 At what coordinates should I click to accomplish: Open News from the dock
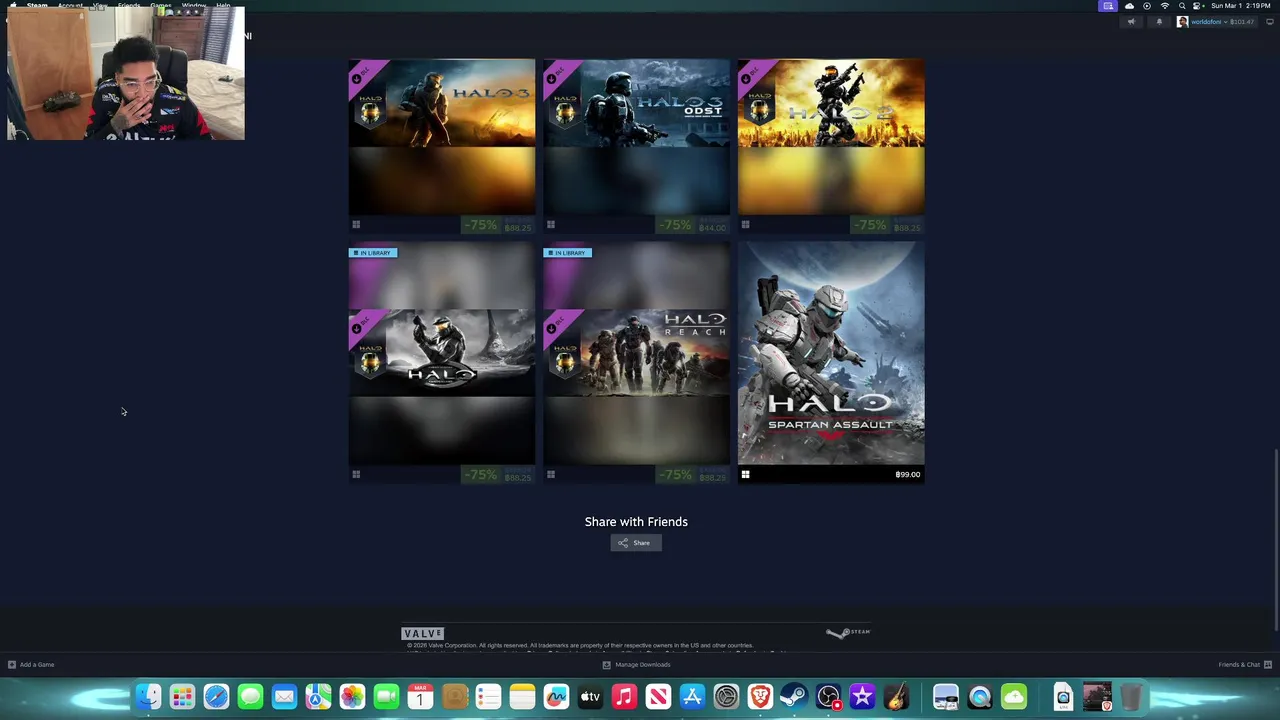click(658, 697)
